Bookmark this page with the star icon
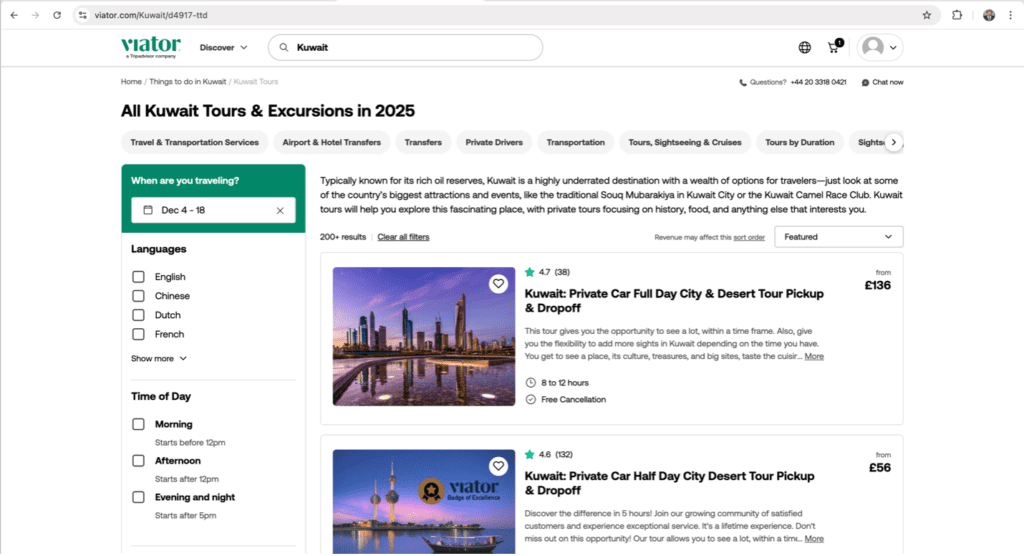This screenshot has height=556, width=1024. 927,15
